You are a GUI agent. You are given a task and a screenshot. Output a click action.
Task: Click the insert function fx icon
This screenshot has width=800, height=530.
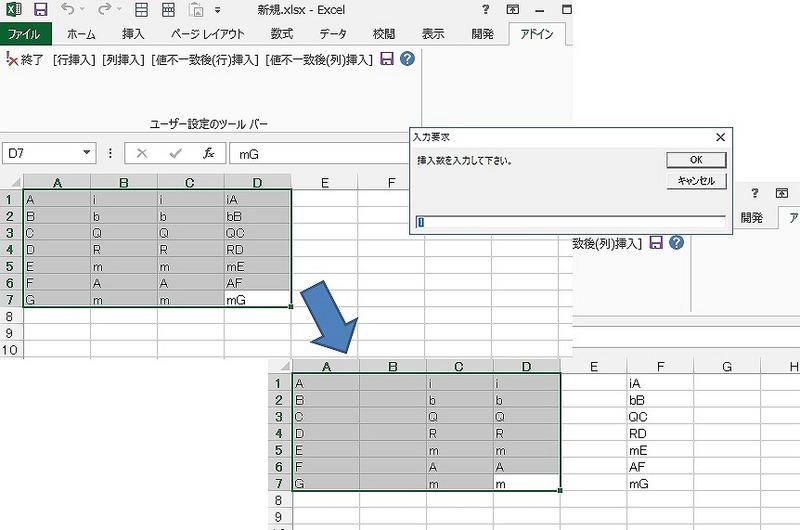point(209,153)
